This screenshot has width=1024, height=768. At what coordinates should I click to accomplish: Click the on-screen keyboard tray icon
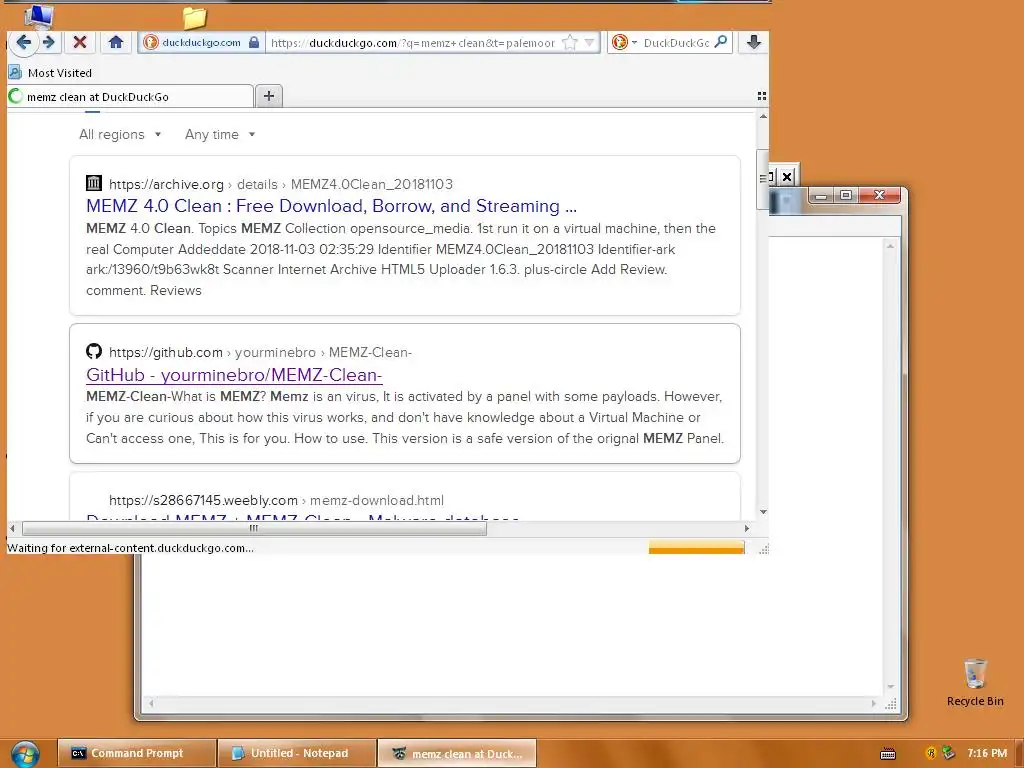(x=888, y=754)
